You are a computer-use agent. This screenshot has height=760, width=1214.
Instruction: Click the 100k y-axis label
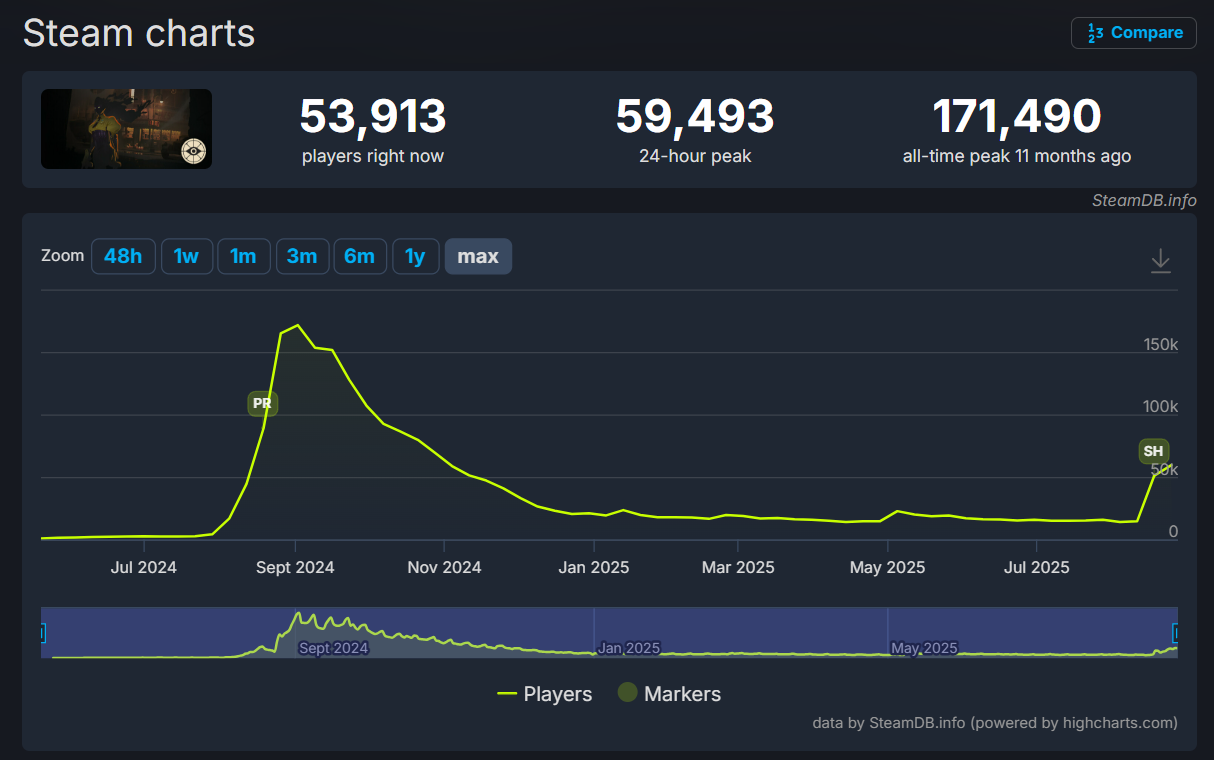[x=1161, y=407]
